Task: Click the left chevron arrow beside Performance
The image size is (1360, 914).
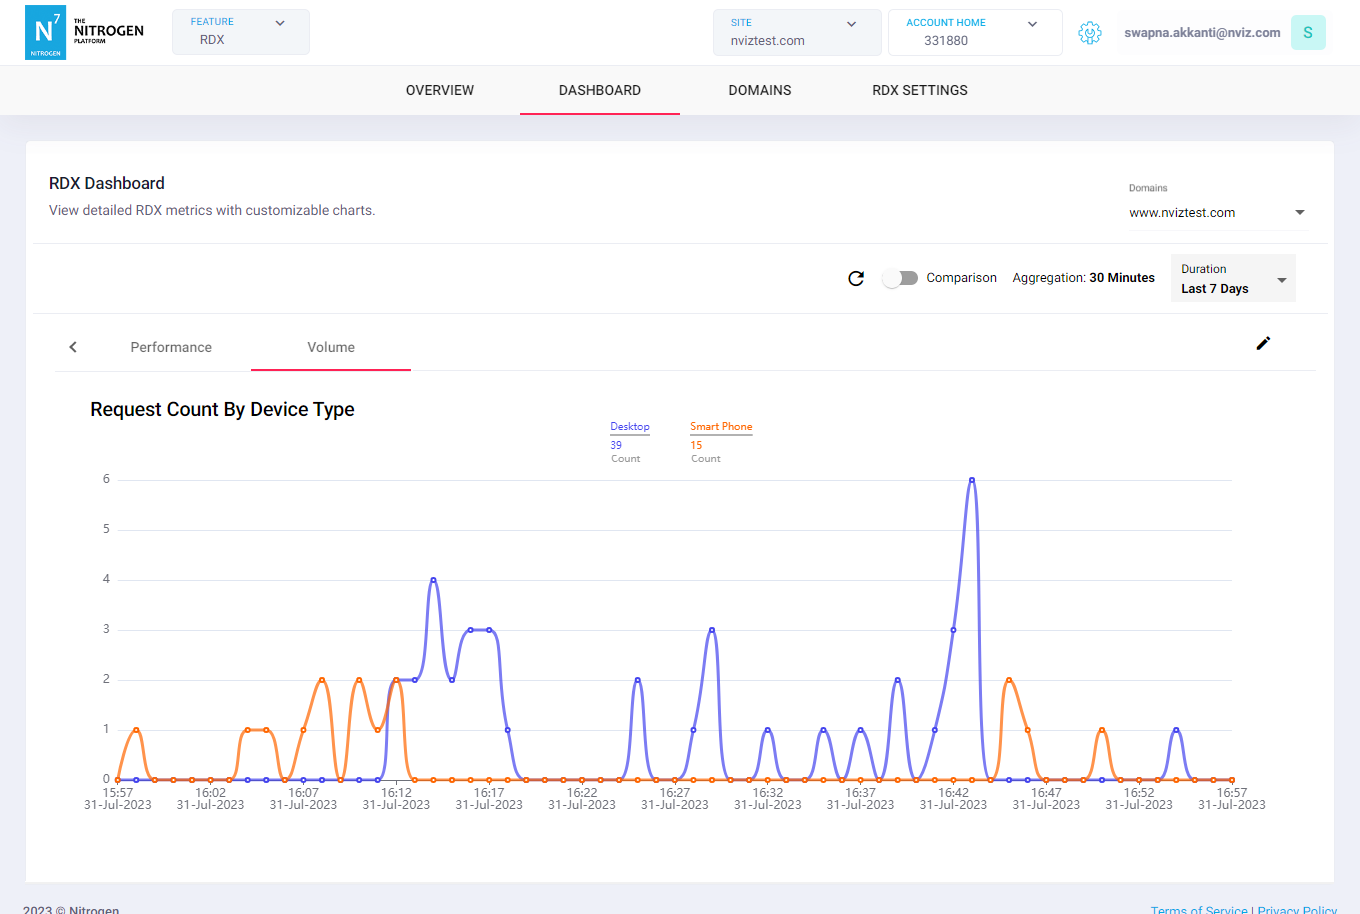Action: (73, 347)
